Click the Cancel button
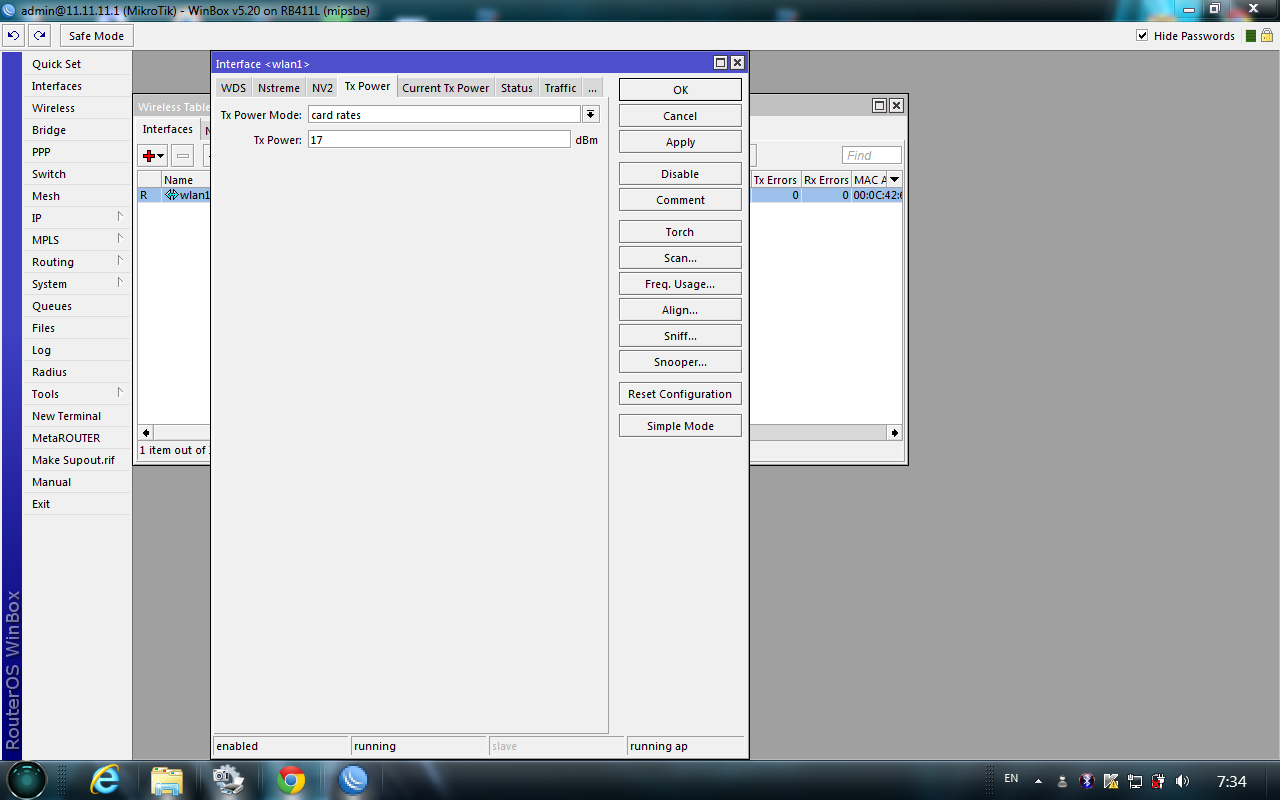 coord(680,116)
